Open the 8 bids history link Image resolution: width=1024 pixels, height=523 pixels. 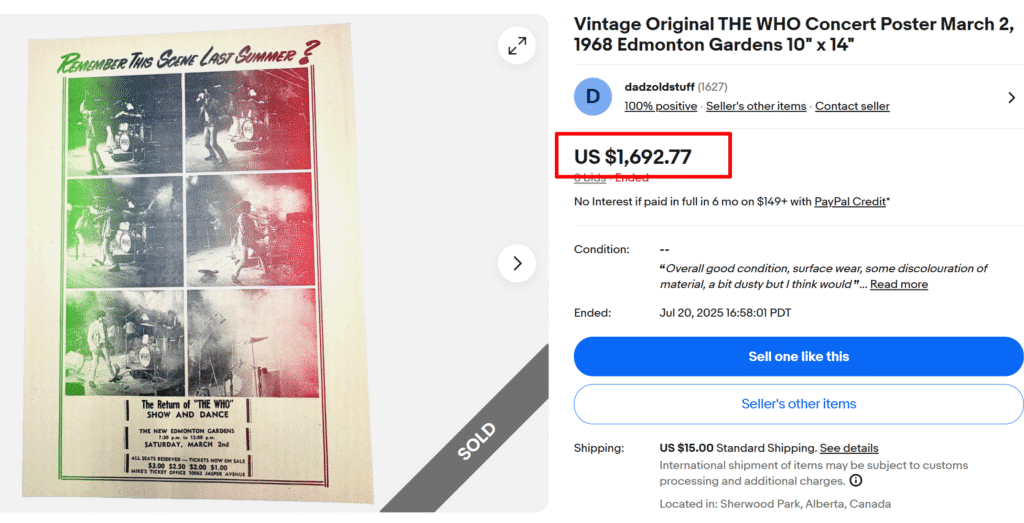(590, 178)
